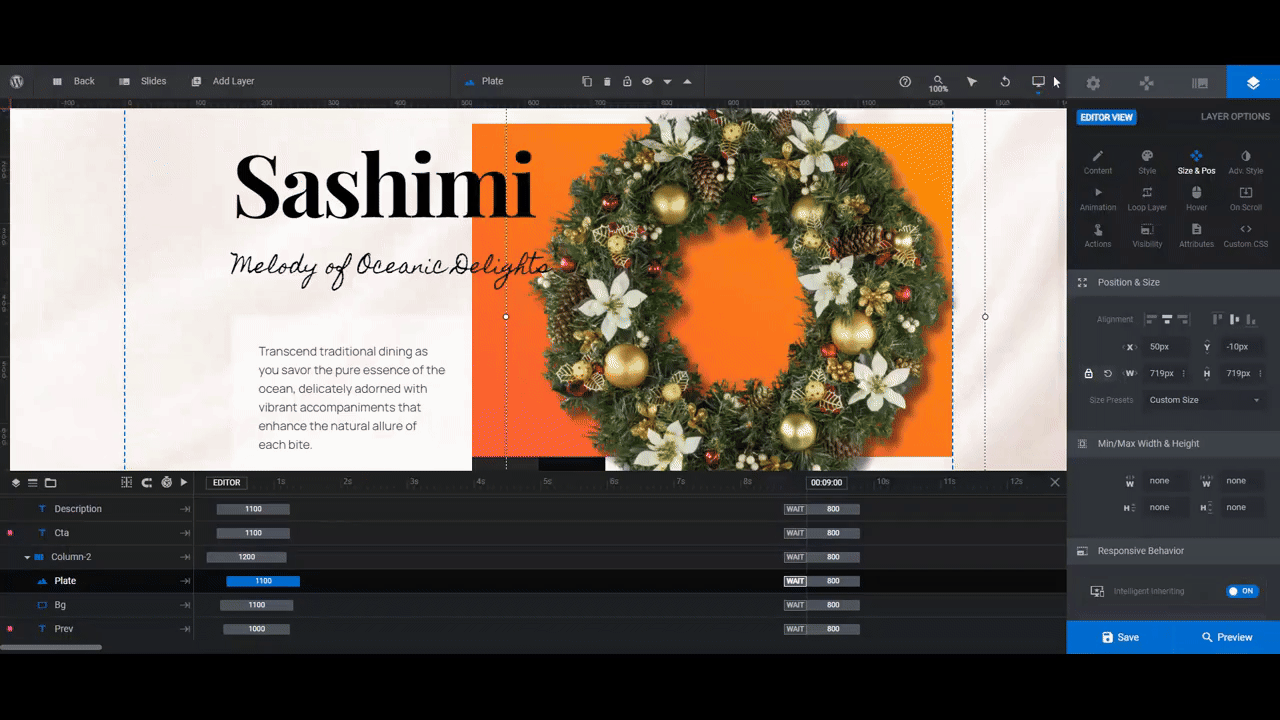The width and height of the screenshot is (1280, 720).
Task: Open the WordPress logo menu
Action: coord(17,81)
